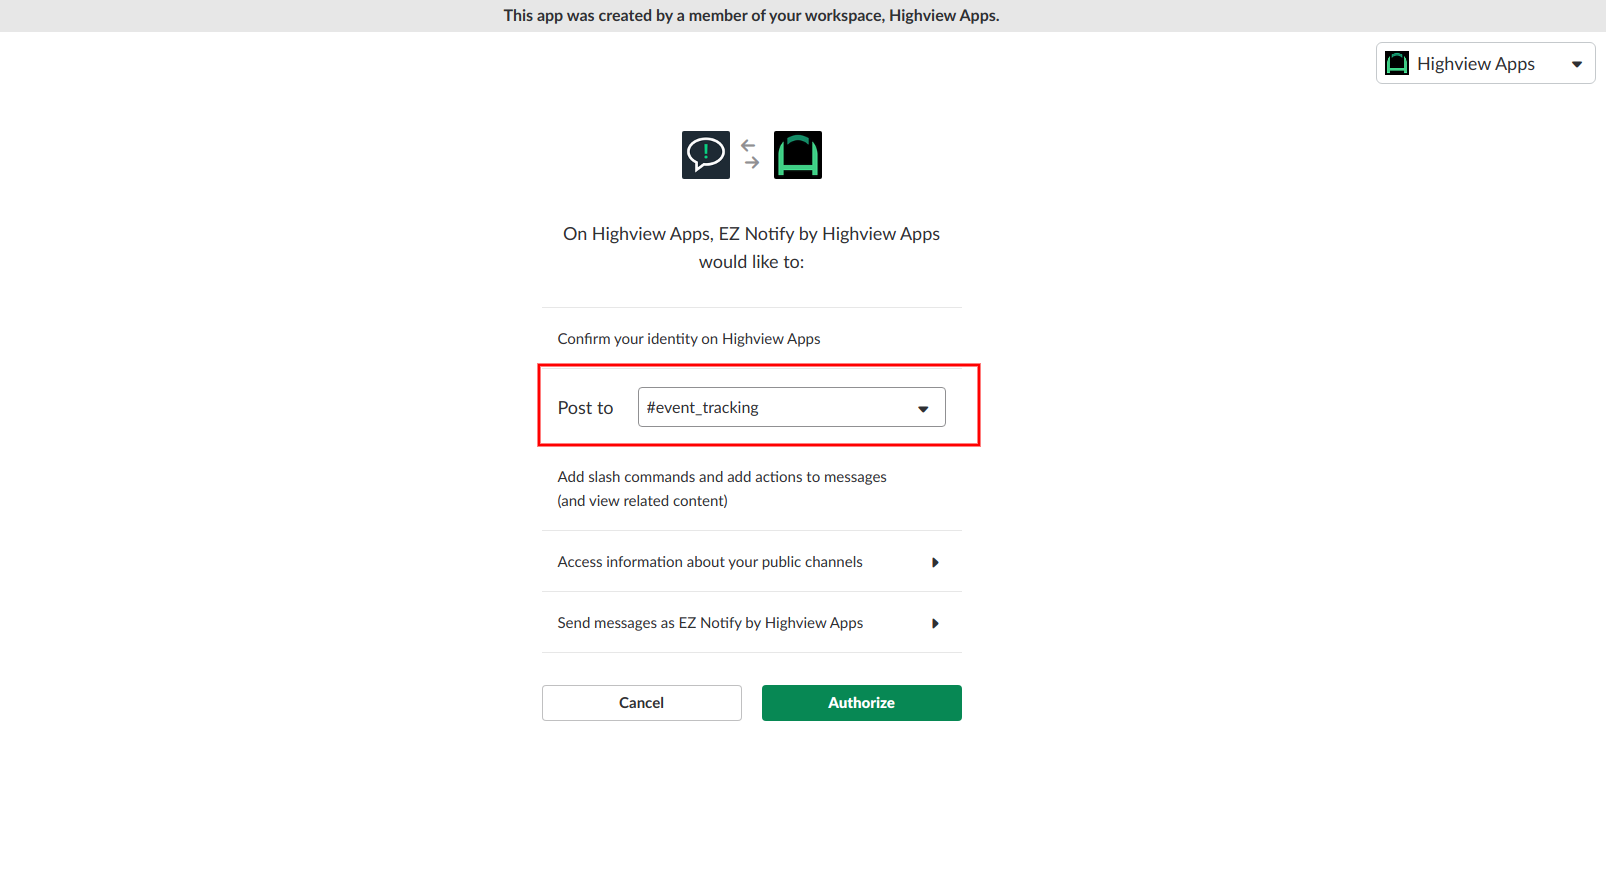The height and width of the screenshot is (873, 1606).
Task: Click the workspace notice banner text at top
Action: point(751,16)
